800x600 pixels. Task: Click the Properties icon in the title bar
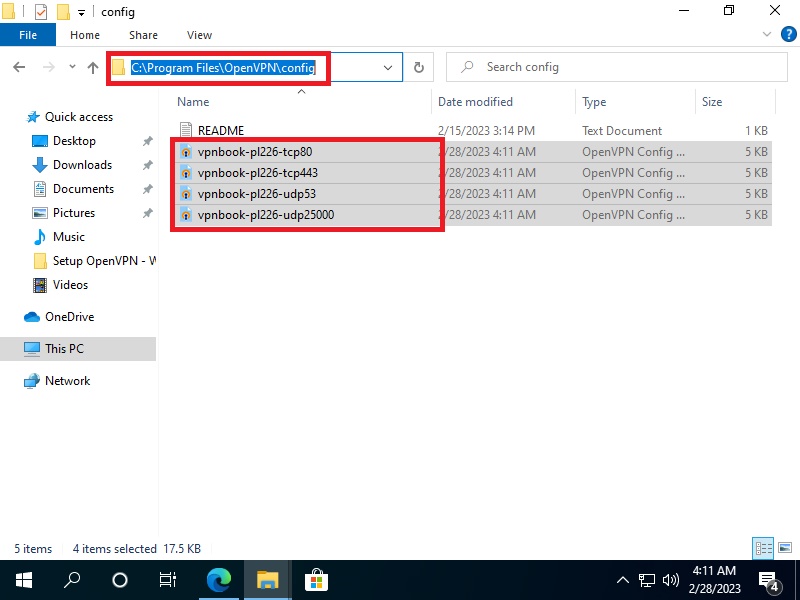click(x=41, y=12)
